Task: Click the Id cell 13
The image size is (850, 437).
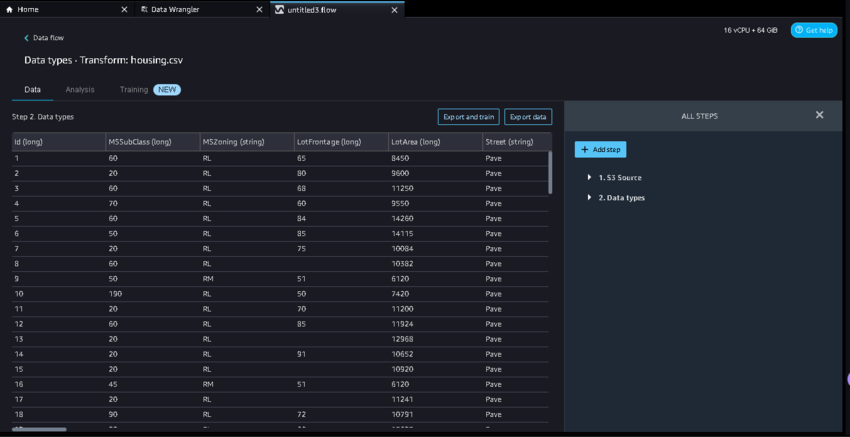Action: click(x=17, y=339)
